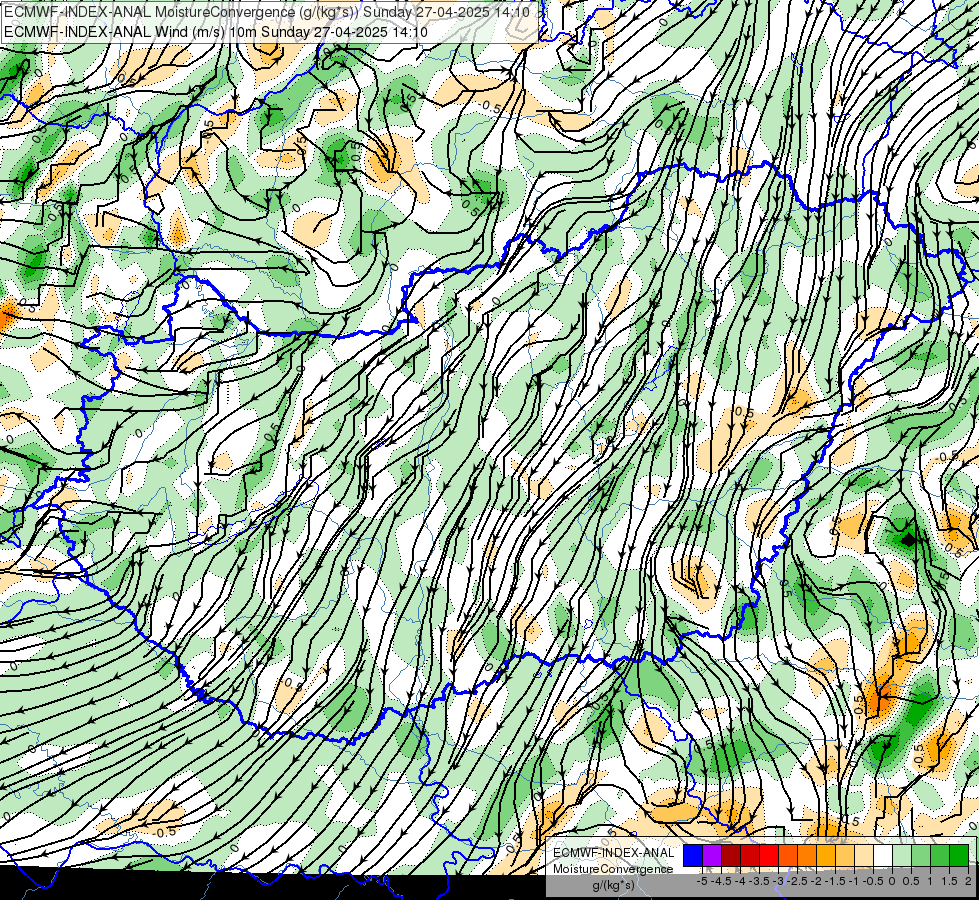Click the blue legend swatch below -5

coord(693,855)
